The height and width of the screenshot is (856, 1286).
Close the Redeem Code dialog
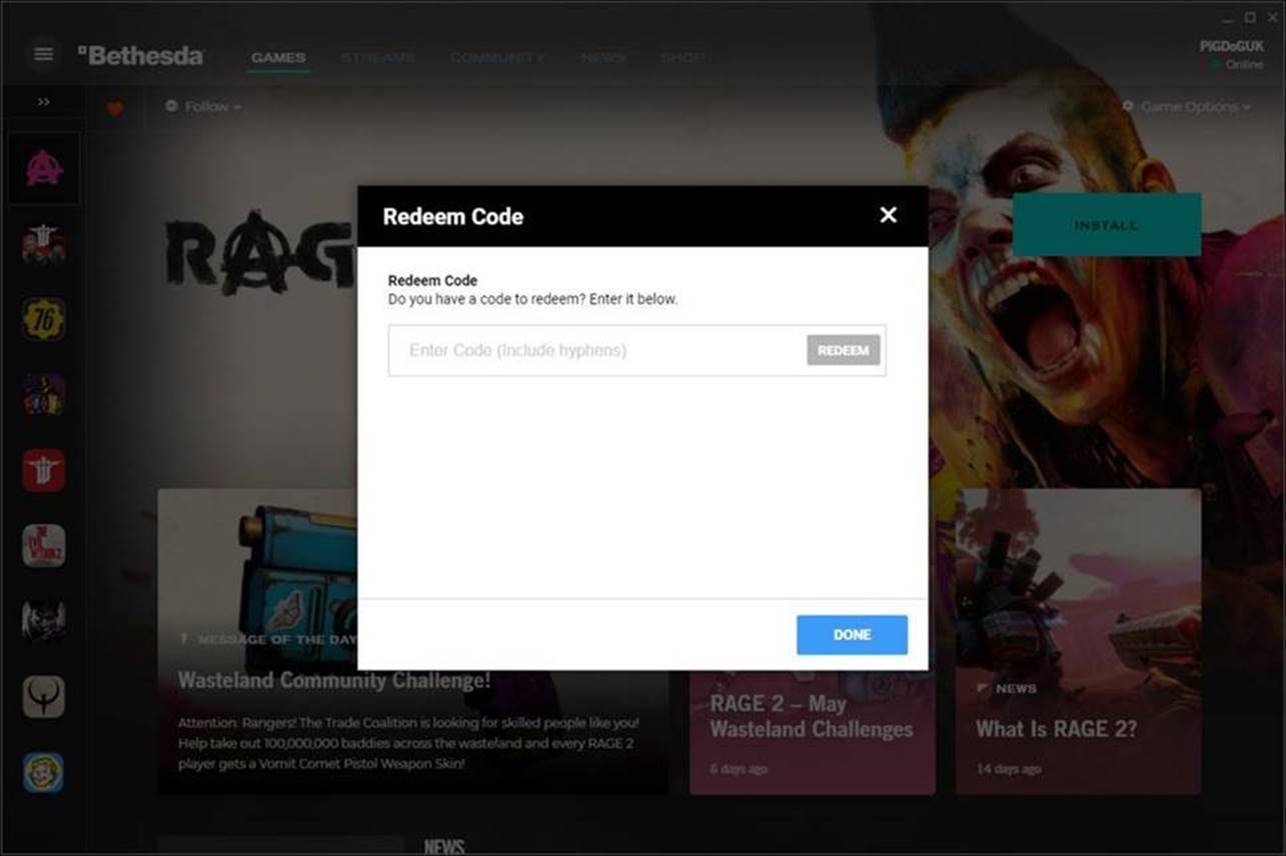pyautogui.click(x=888, y=215)
